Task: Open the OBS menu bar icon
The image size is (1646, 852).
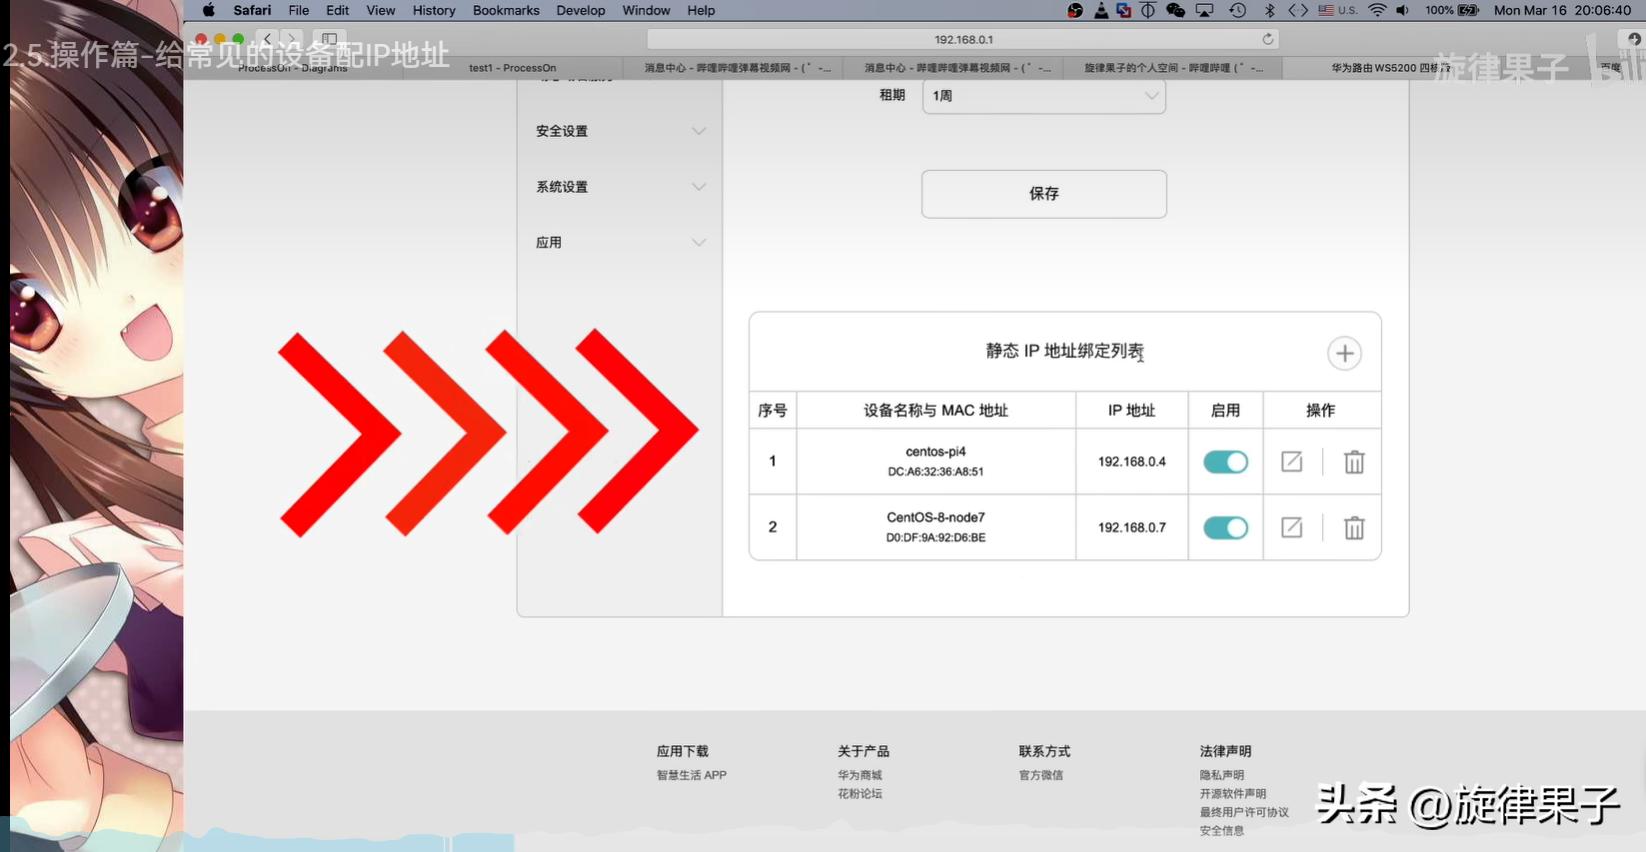Action: (1075, 10)
